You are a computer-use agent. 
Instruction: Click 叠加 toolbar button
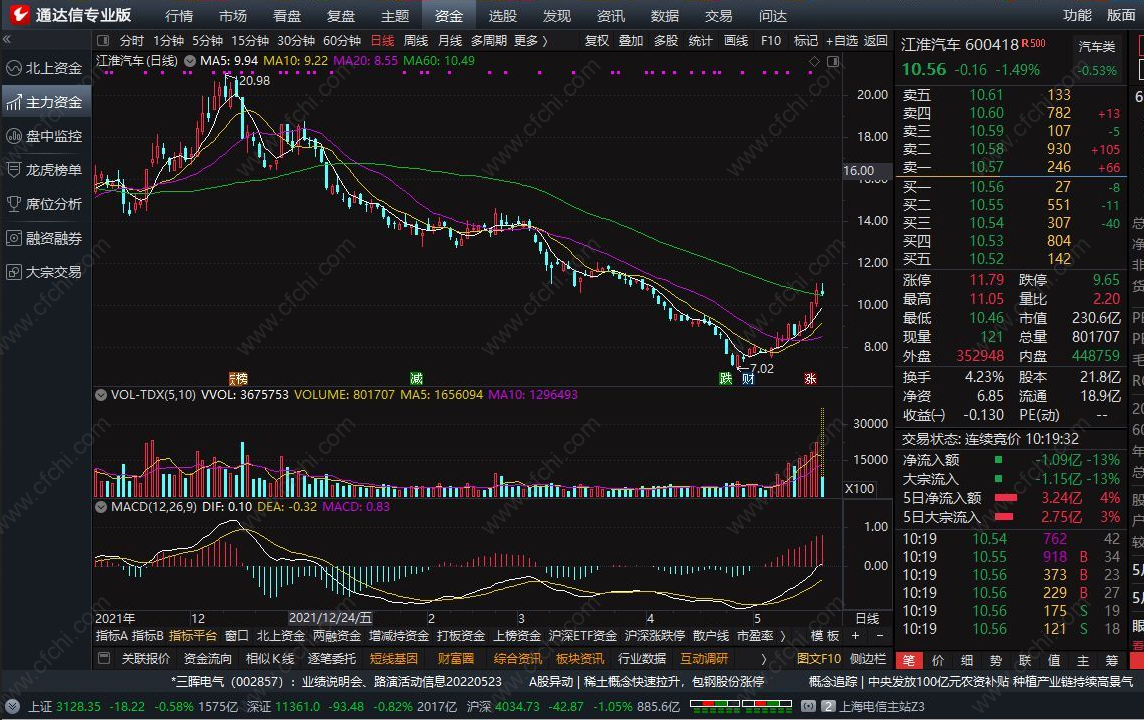630,41
